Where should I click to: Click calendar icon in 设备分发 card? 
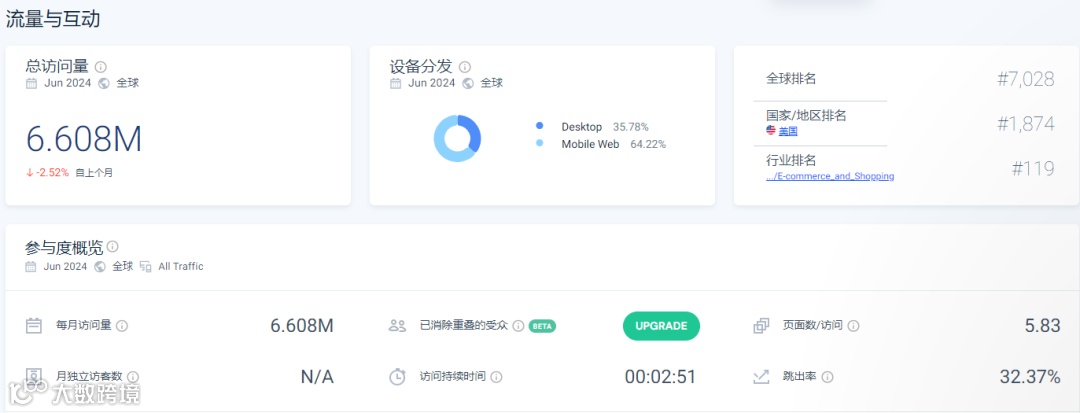(395, 83)
